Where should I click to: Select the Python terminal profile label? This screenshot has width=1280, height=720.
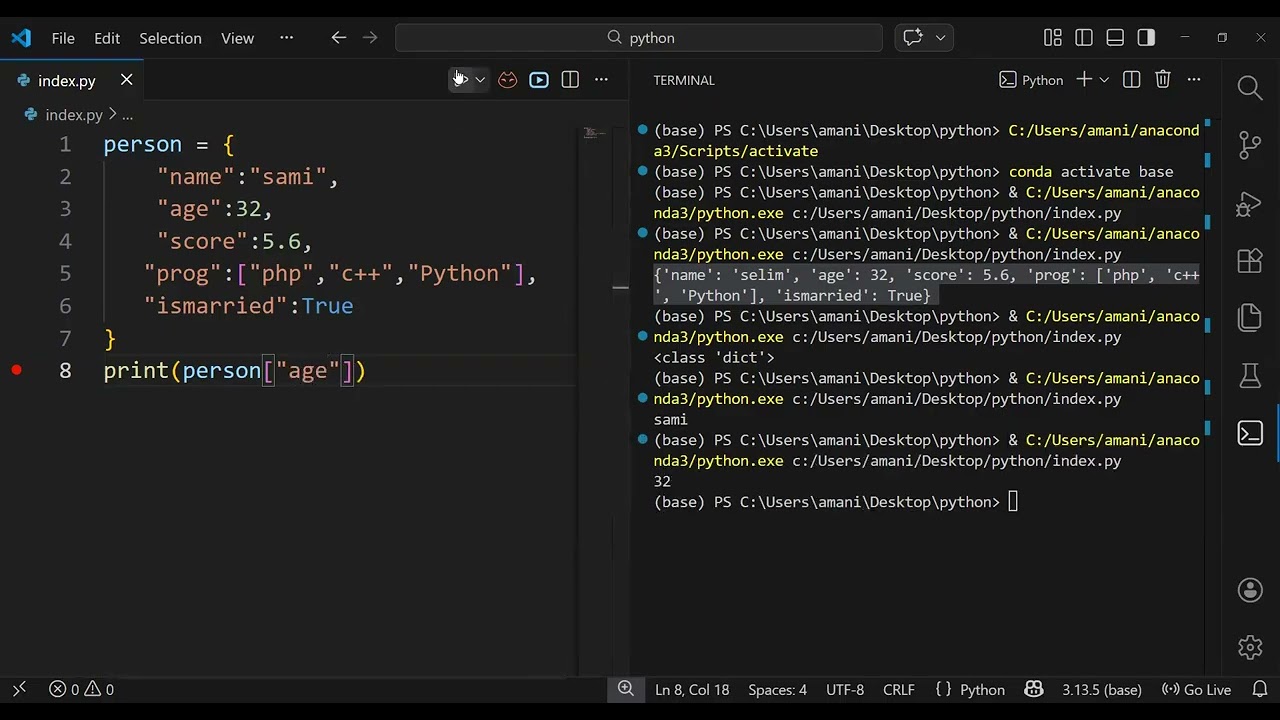tap(1031, 80)
